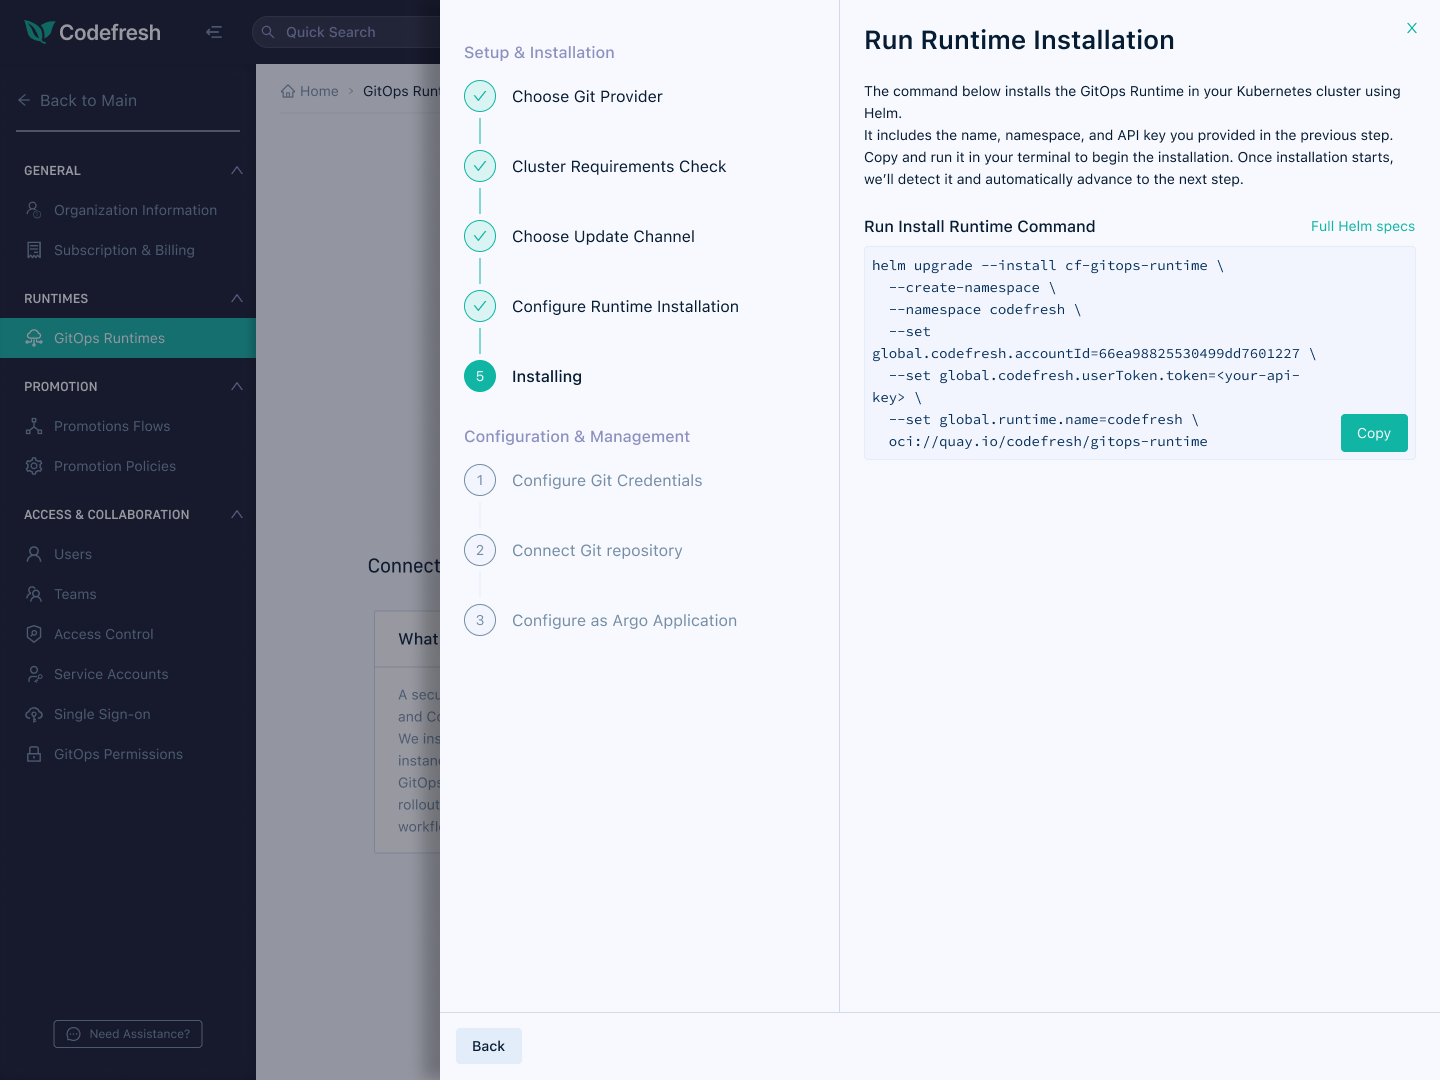The image size is (1440, 1080).
Task: Click the GitOps Permissions lock icon
Action: 34,754
